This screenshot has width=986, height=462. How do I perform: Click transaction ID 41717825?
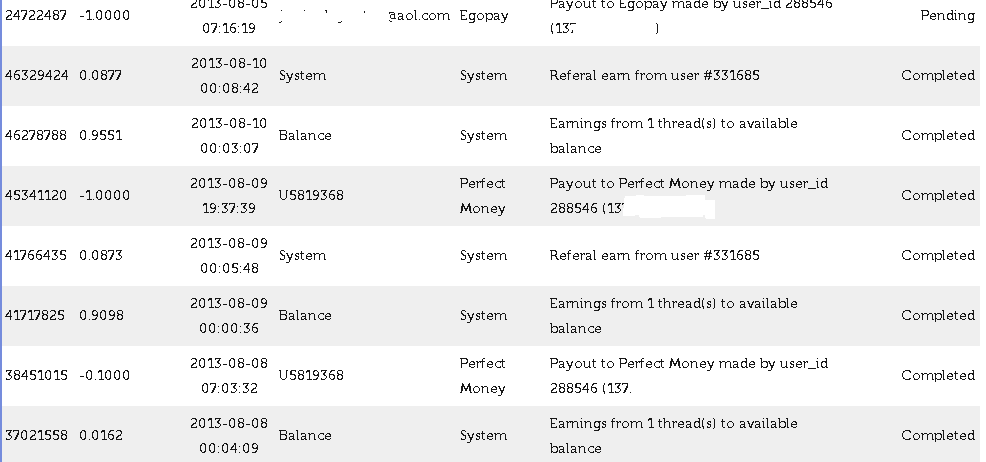point(36,316)
